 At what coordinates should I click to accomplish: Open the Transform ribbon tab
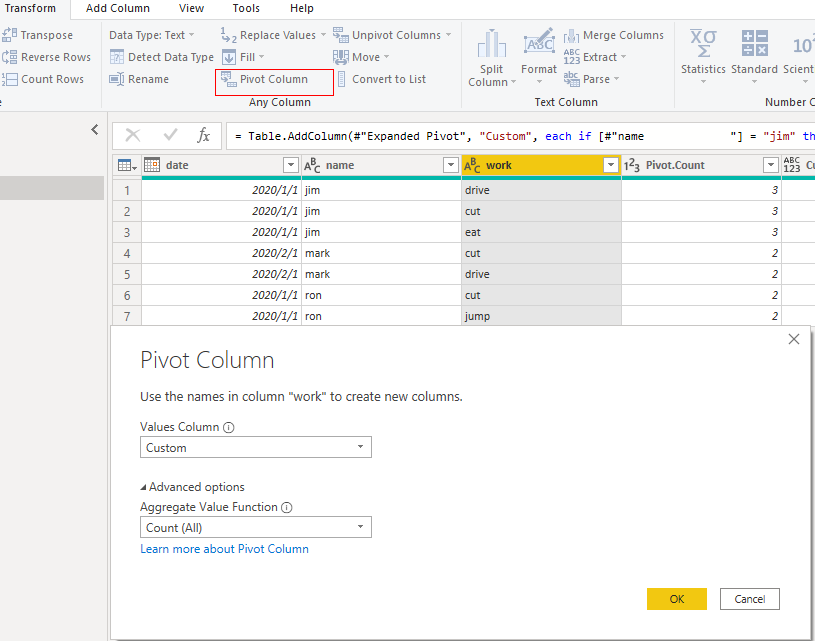pos(30,8)
